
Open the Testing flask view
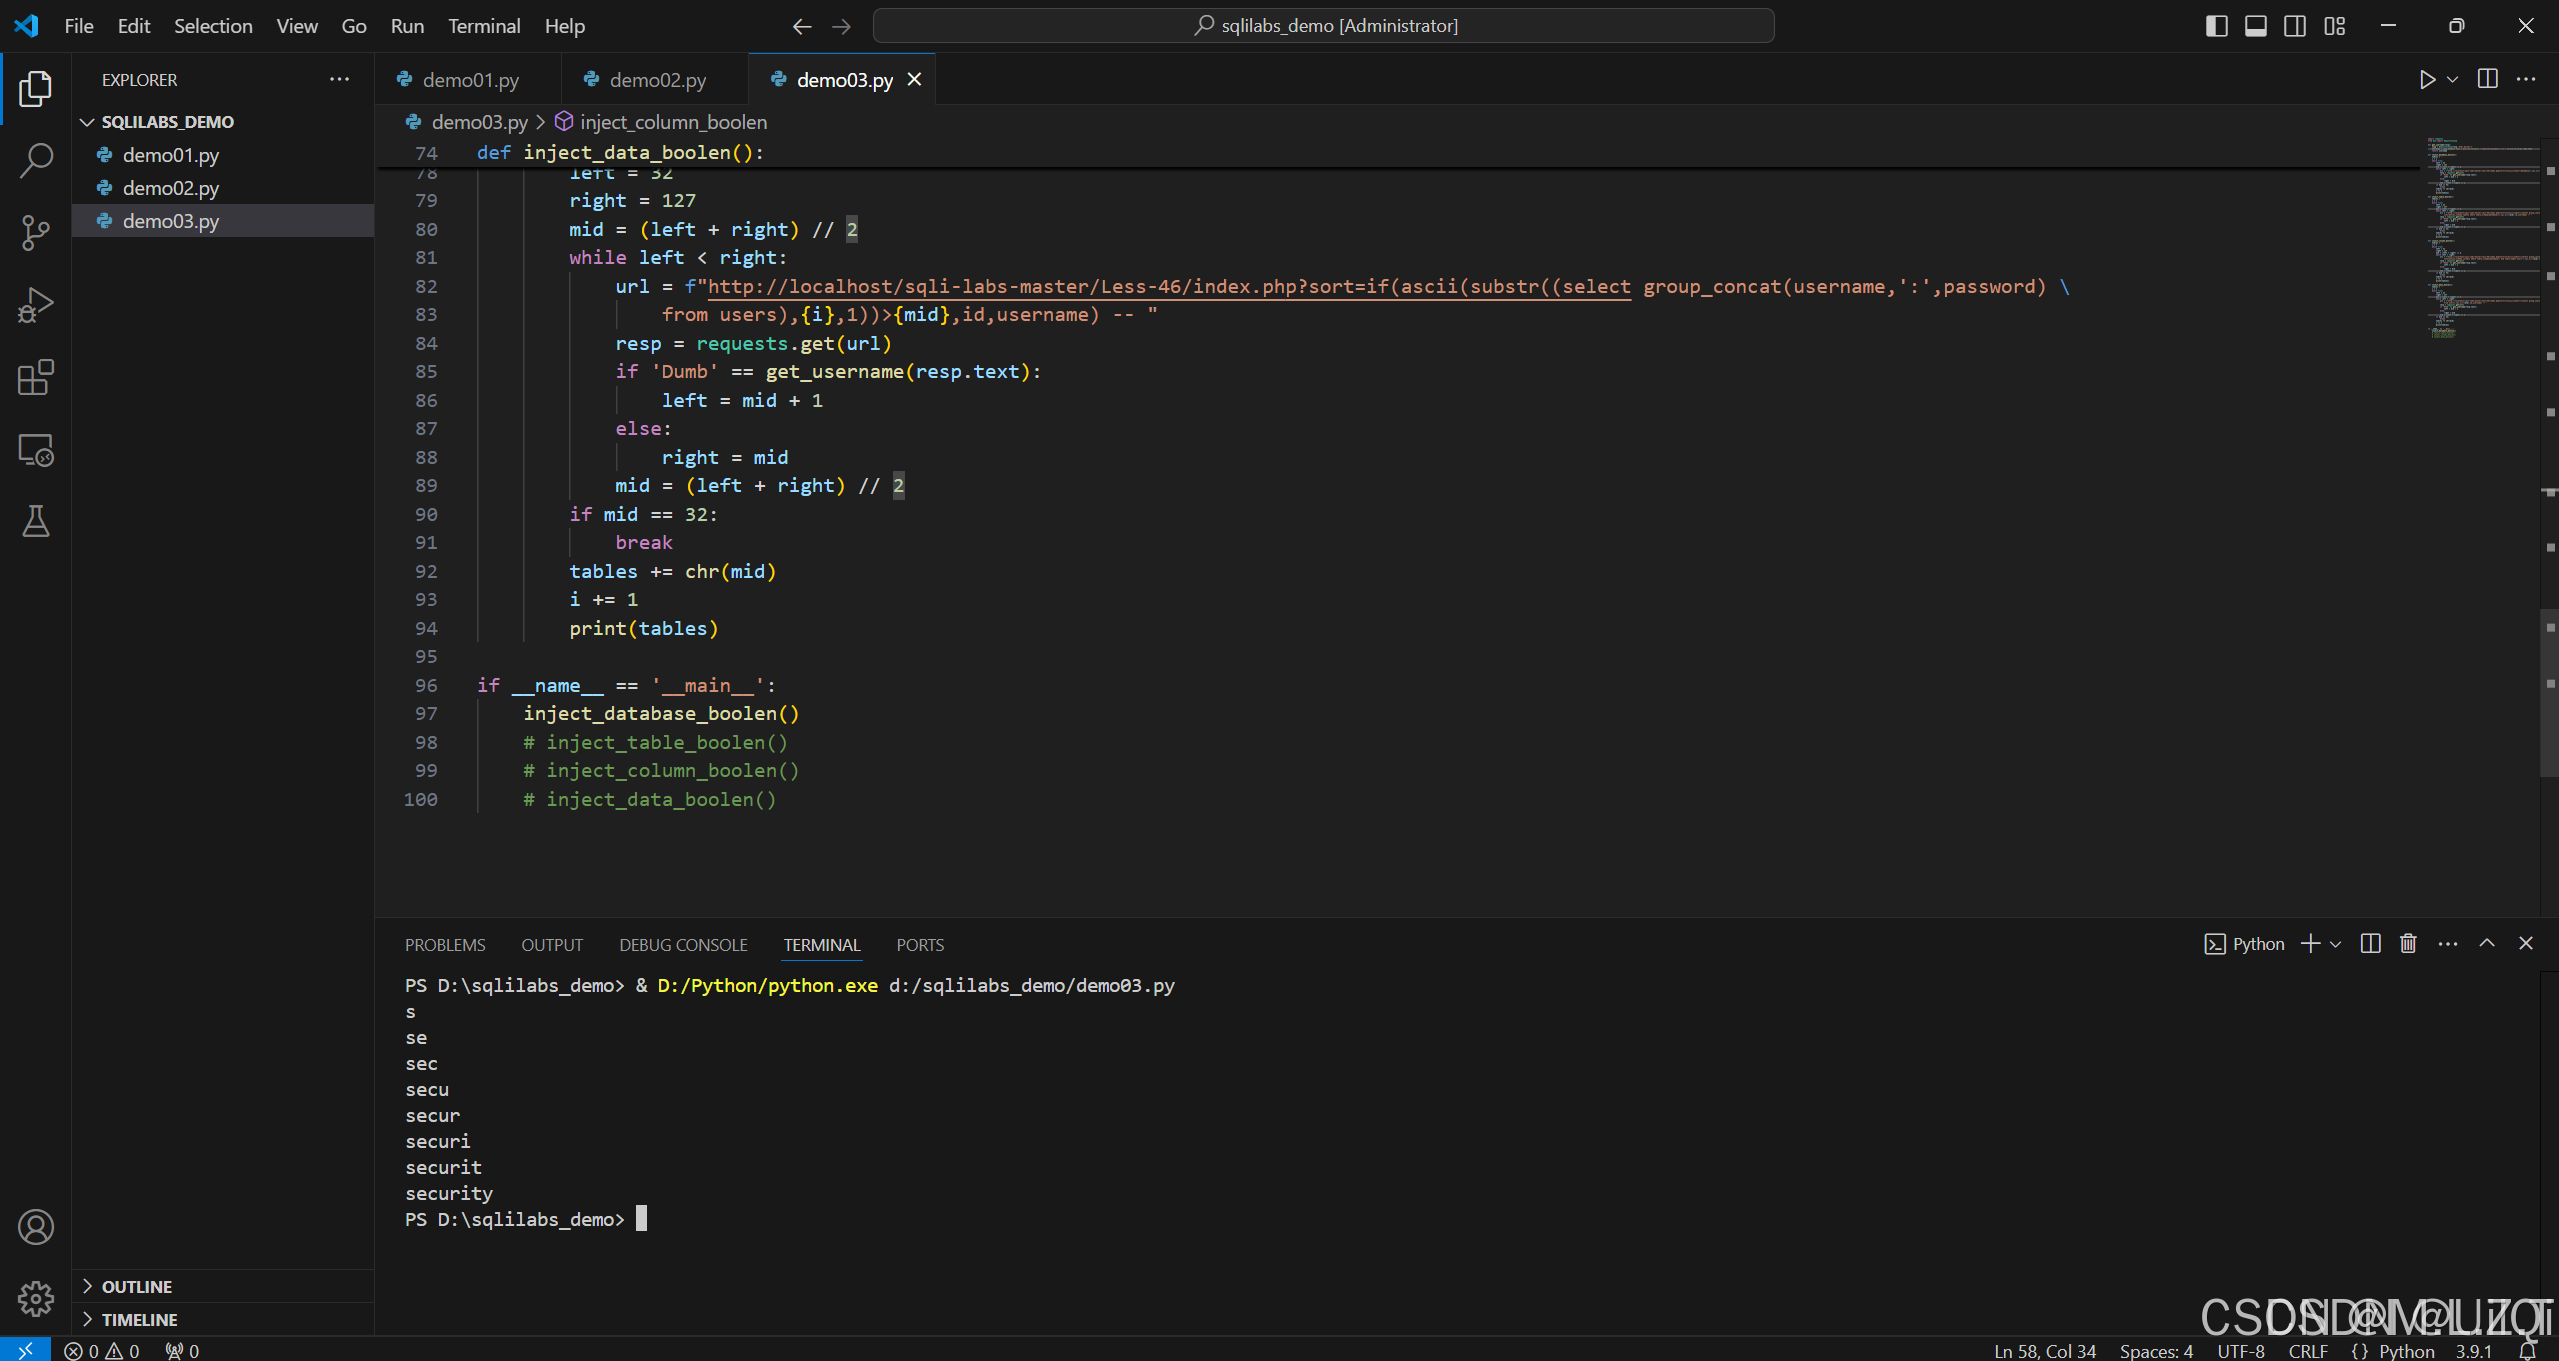click(36, 521)
